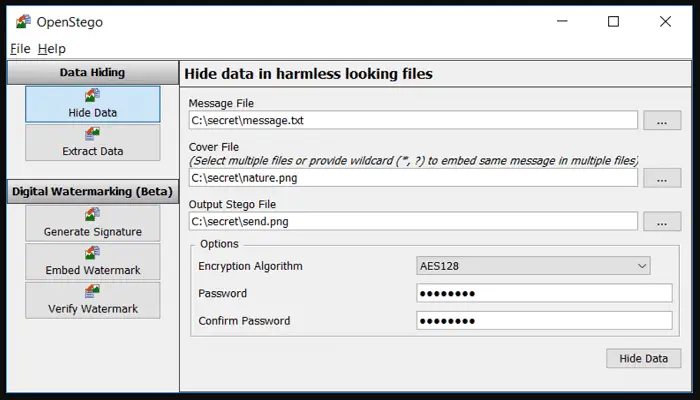Select the Extract Data sidebar button
The width and height of the screenshot is (700, 400).
pos(92,142)
